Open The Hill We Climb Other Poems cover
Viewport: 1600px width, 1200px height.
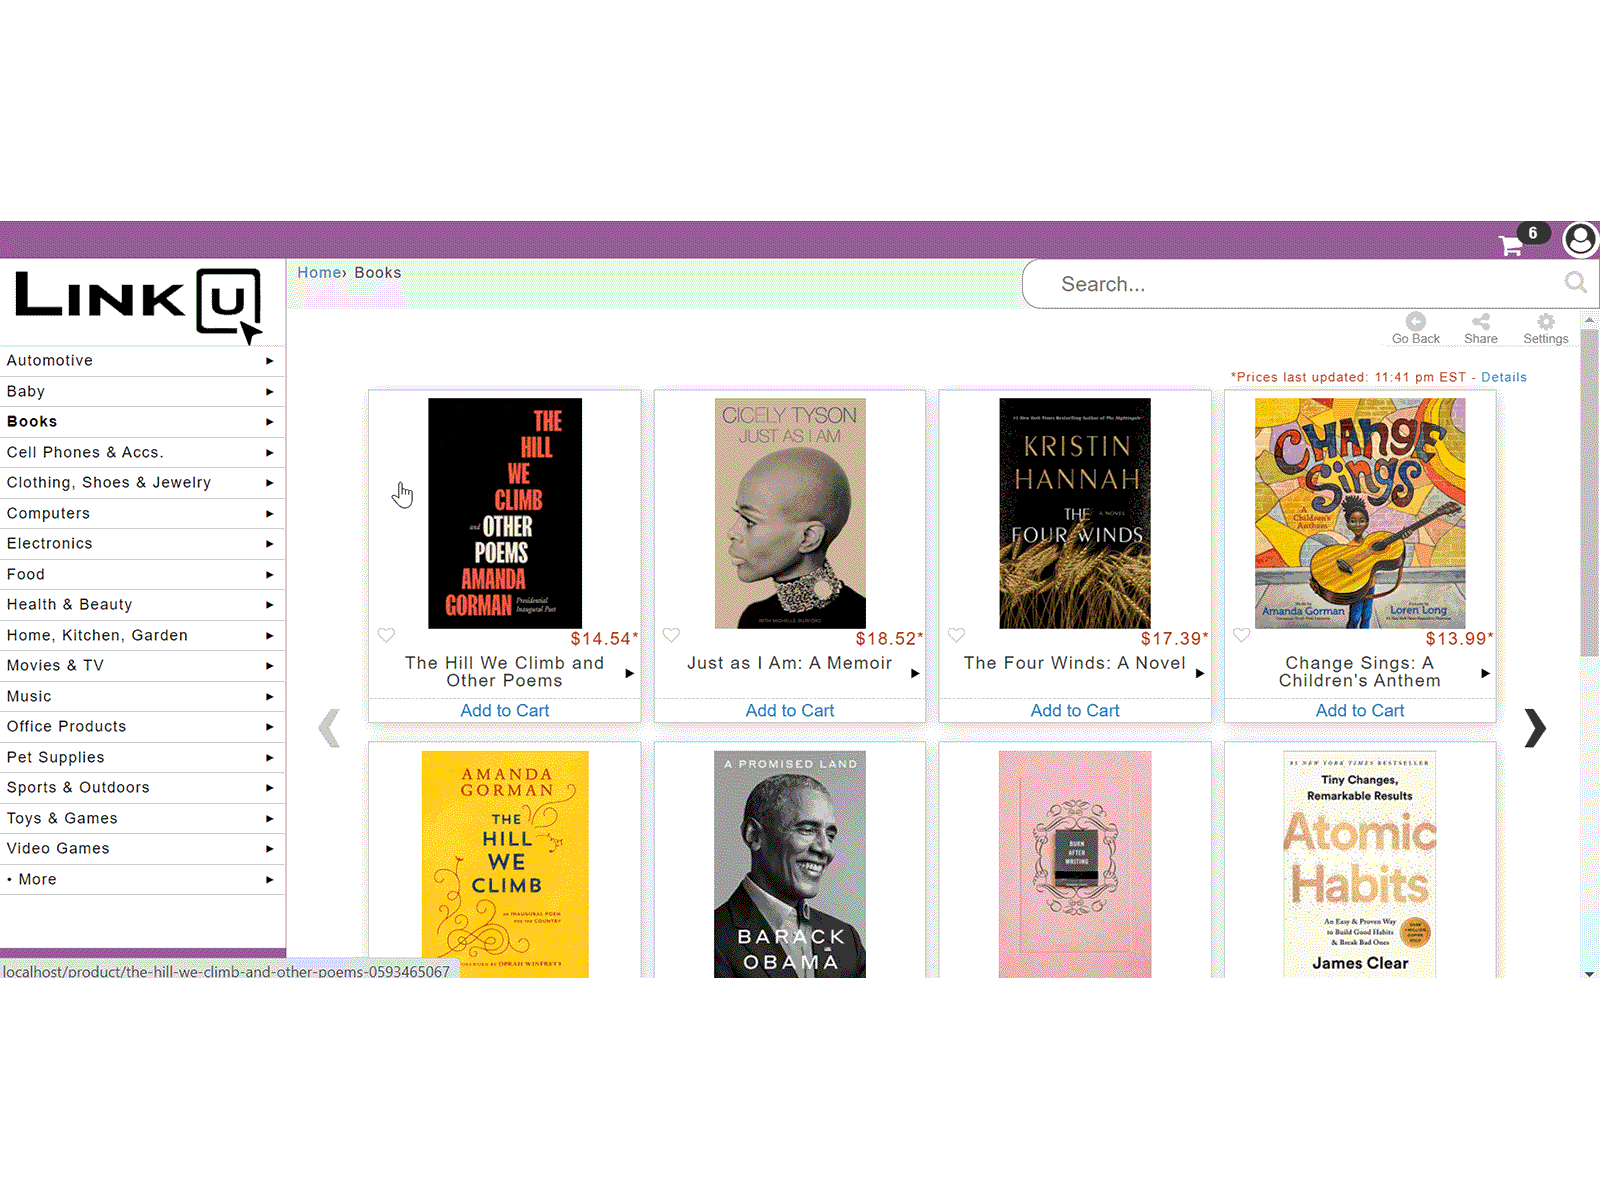505,513
